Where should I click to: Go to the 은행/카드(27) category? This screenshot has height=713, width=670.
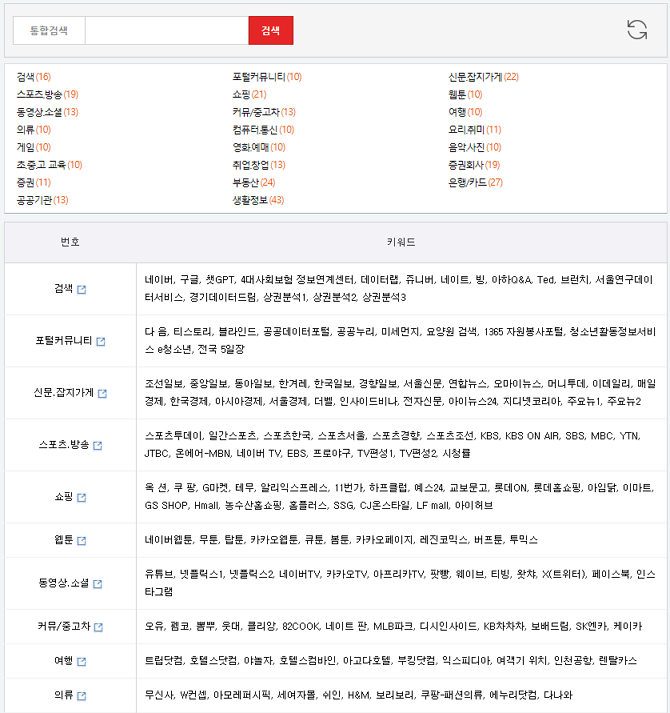[x=475, y=182]
